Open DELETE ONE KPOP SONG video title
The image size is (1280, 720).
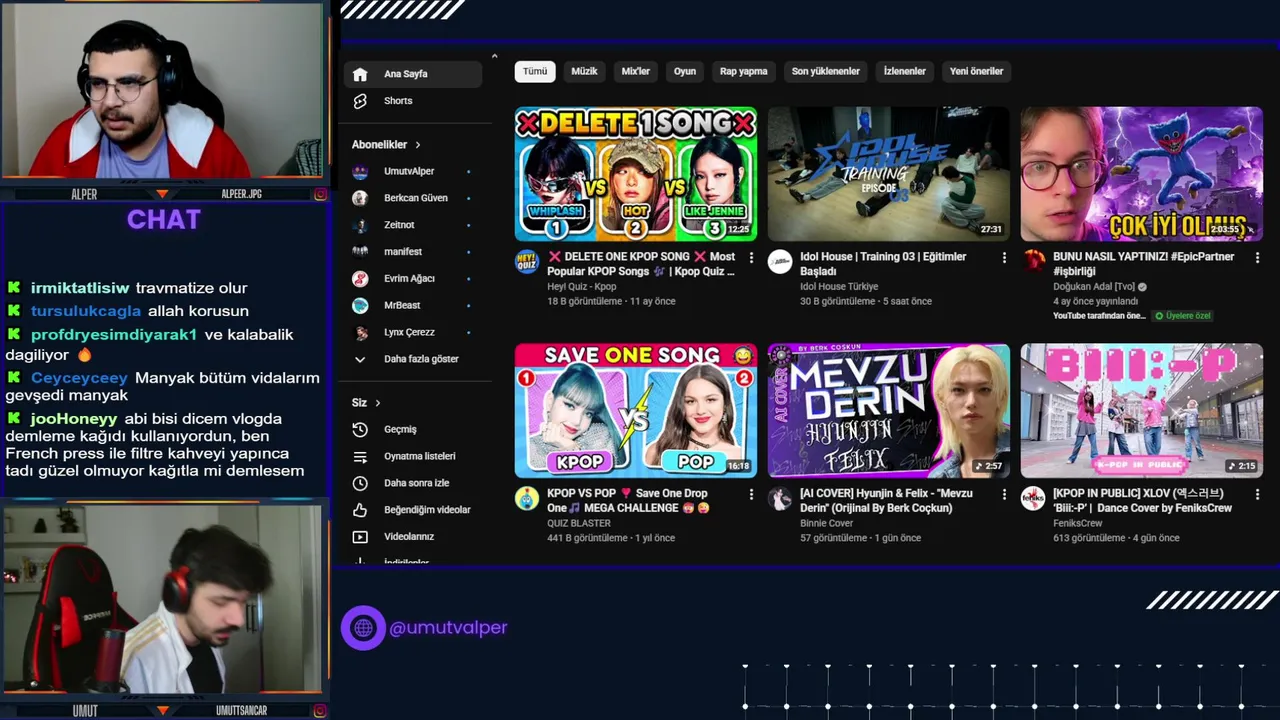click(641, 264)
